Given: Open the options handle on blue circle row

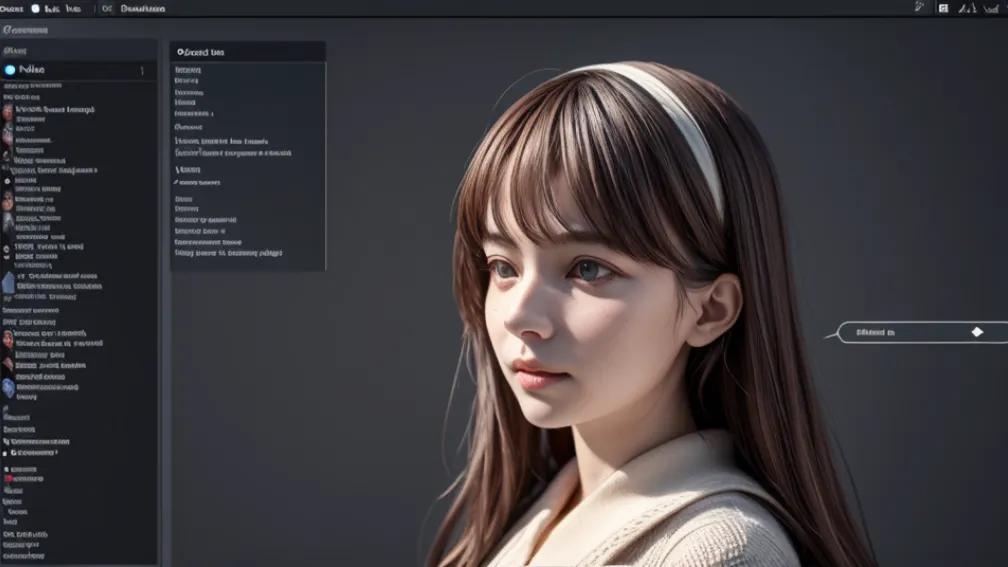Looking at the screenshot, I should tap(142, 71).
